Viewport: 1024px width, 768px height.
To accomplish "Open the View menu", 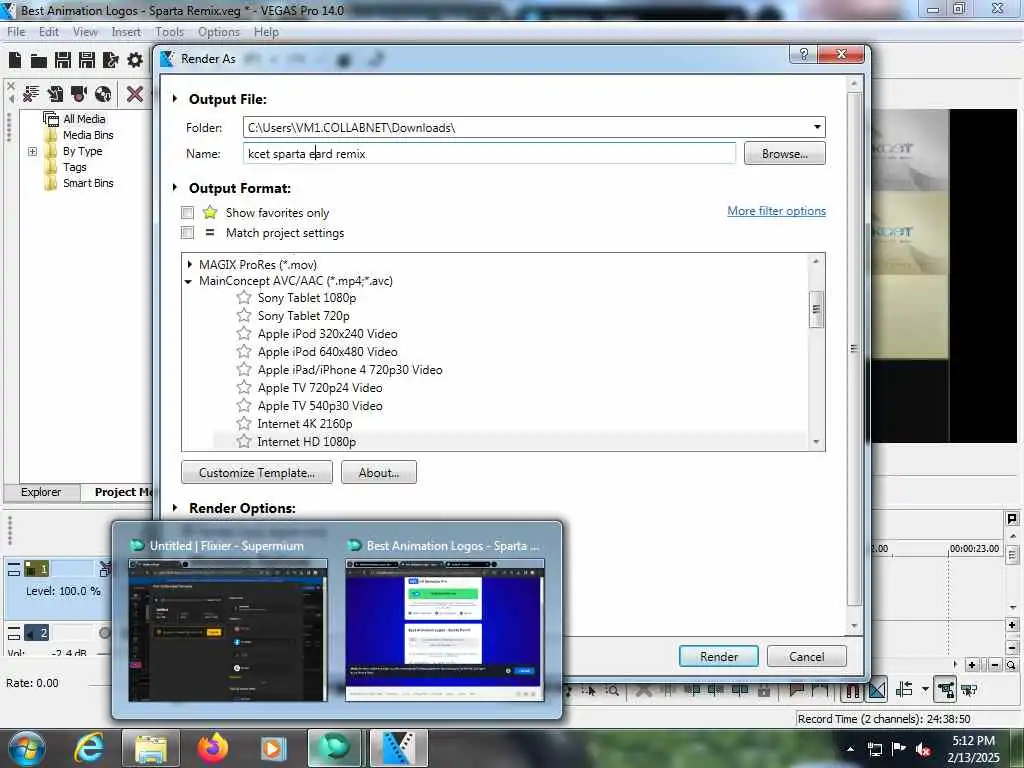I will (85, 32).
